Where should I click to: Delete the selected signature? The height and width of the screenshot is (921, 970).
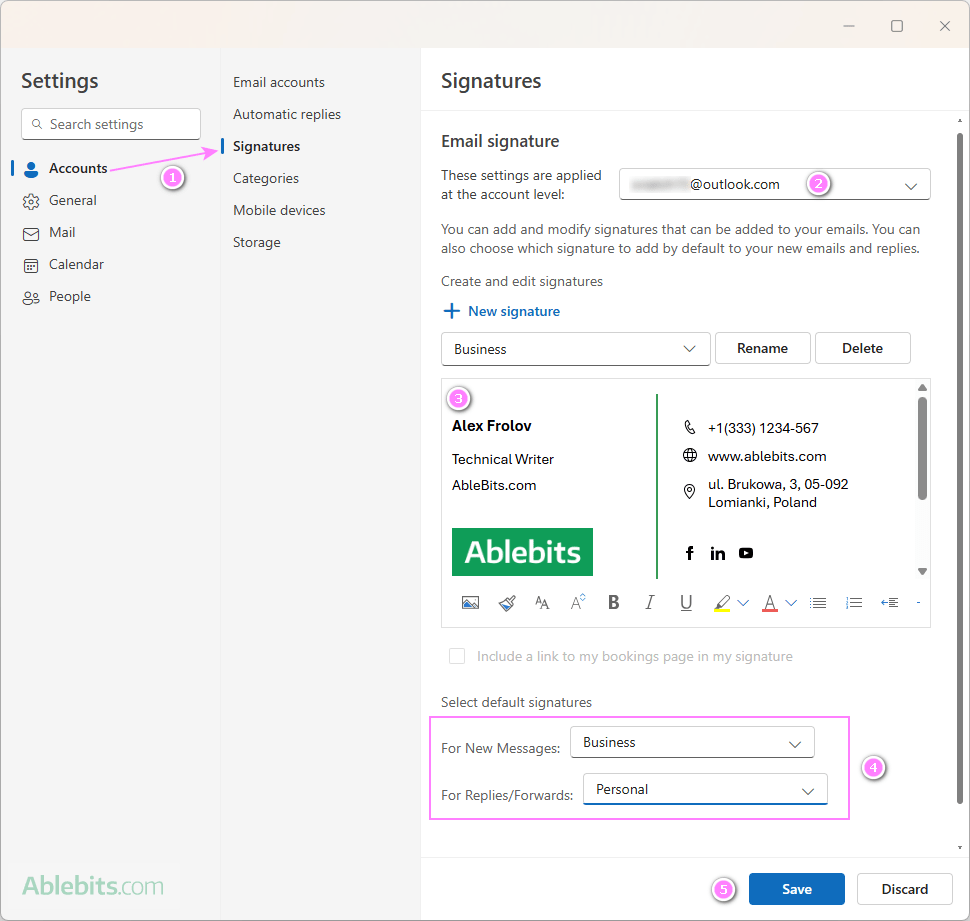click(x=862, y=348)
